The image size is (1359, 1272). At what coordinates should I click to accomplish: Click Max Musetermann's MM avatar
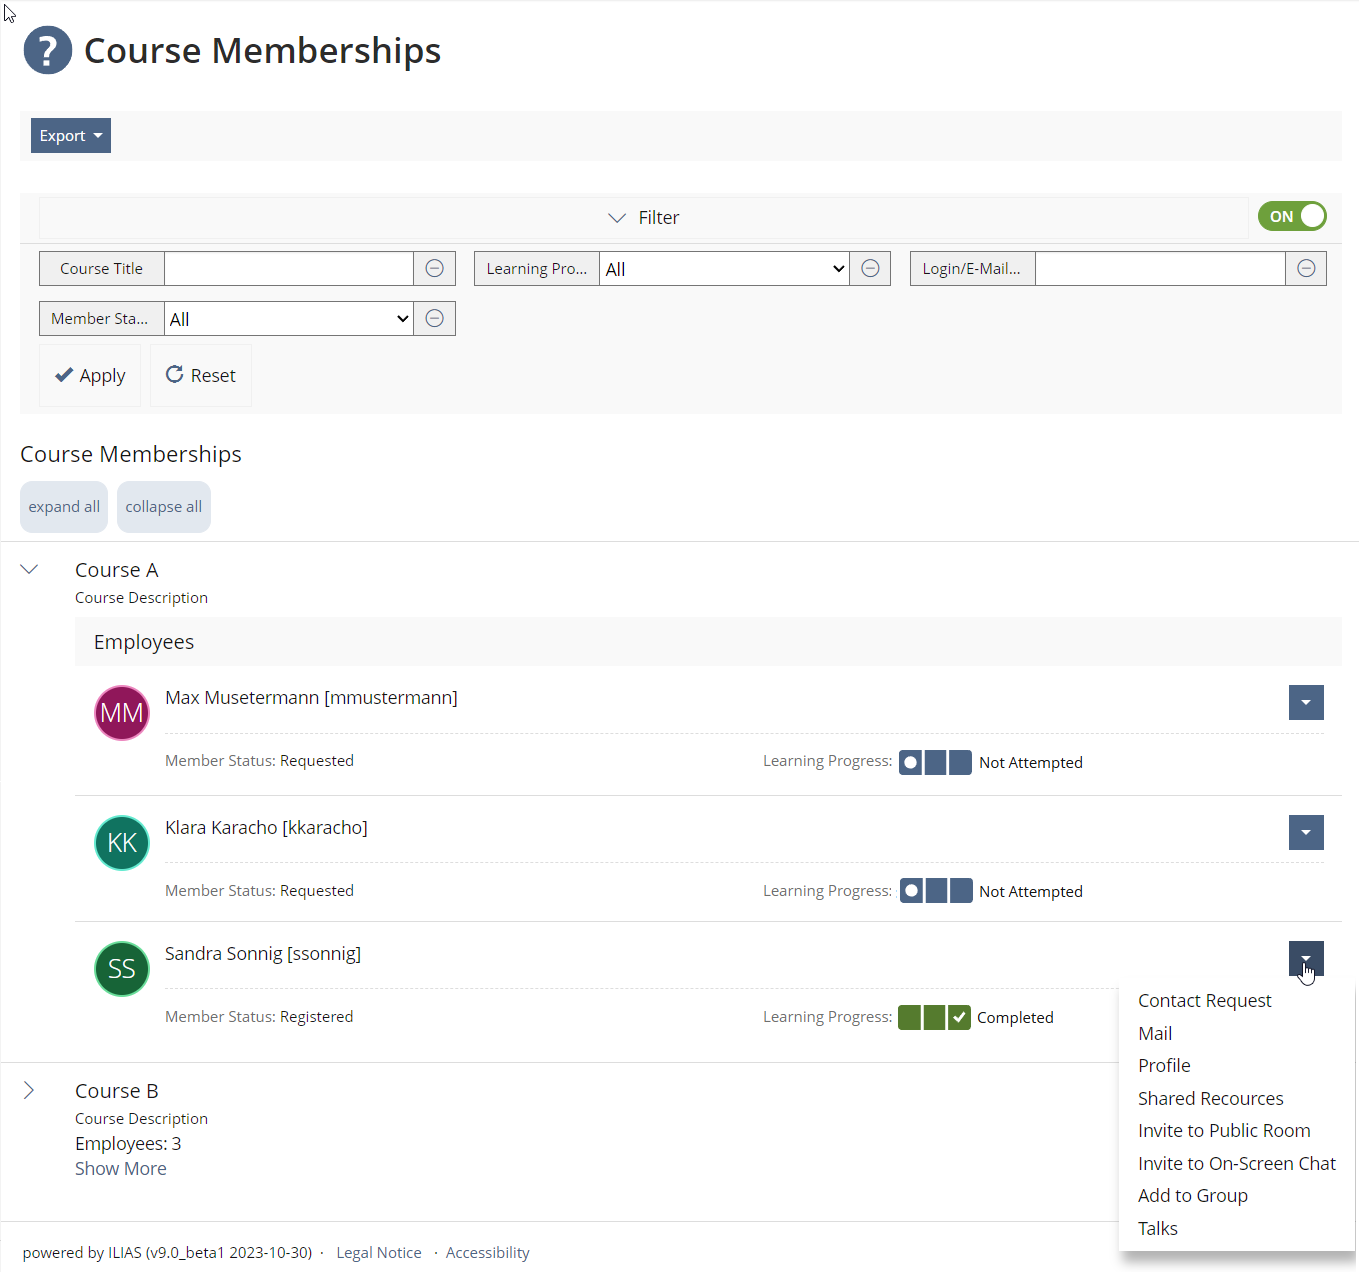click(122, 713)
